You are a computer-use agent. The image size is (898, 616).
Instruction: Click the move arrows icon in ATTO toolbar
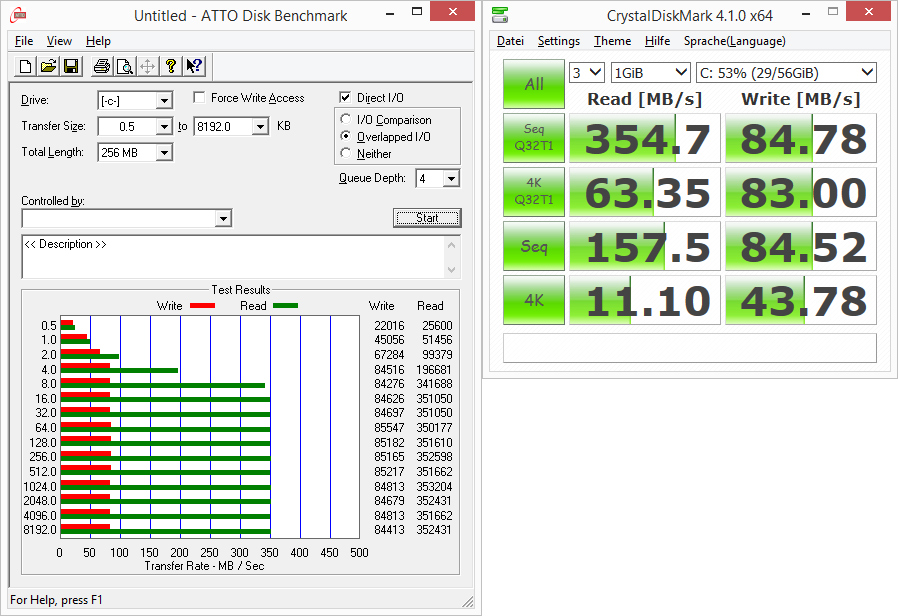point(147,66)
